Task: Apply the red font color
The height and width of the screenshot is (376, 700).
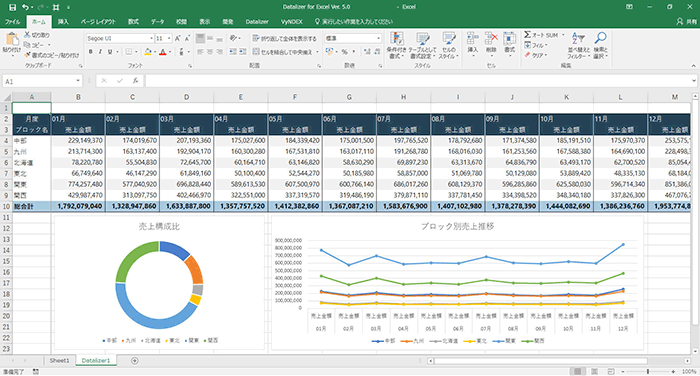Action: pyautogui.click(x=163, y=52)
